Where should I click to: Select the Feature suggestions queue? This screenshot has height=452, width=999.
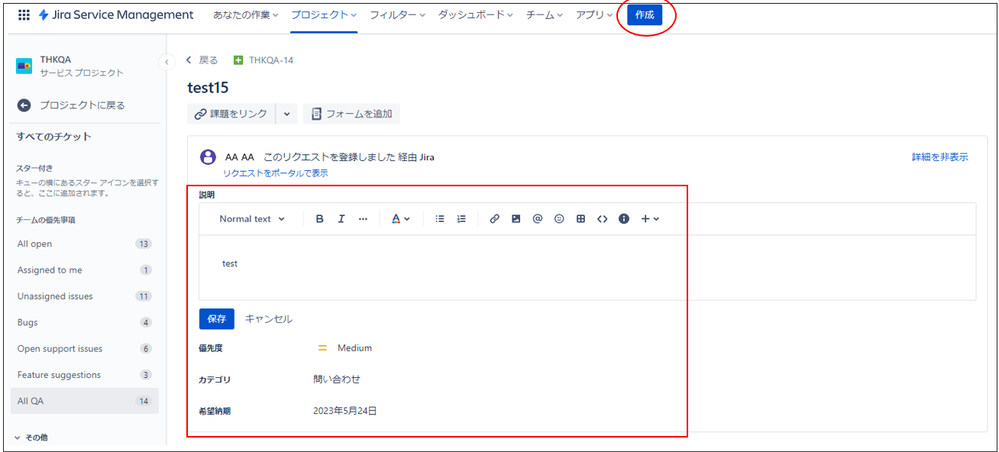click(x=85, y=375)
